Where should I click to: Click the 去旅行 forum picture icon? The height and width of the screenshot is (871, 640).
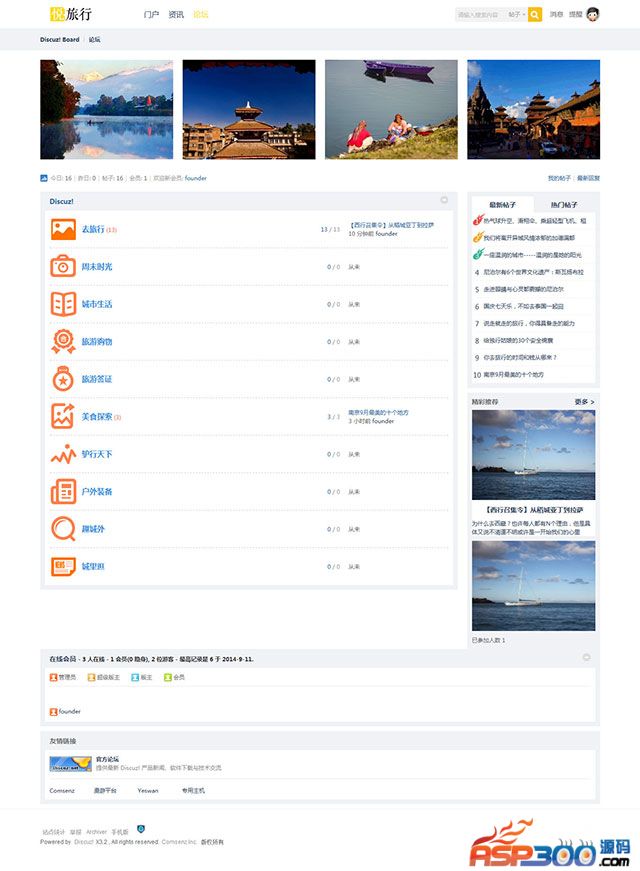[63, 229]
